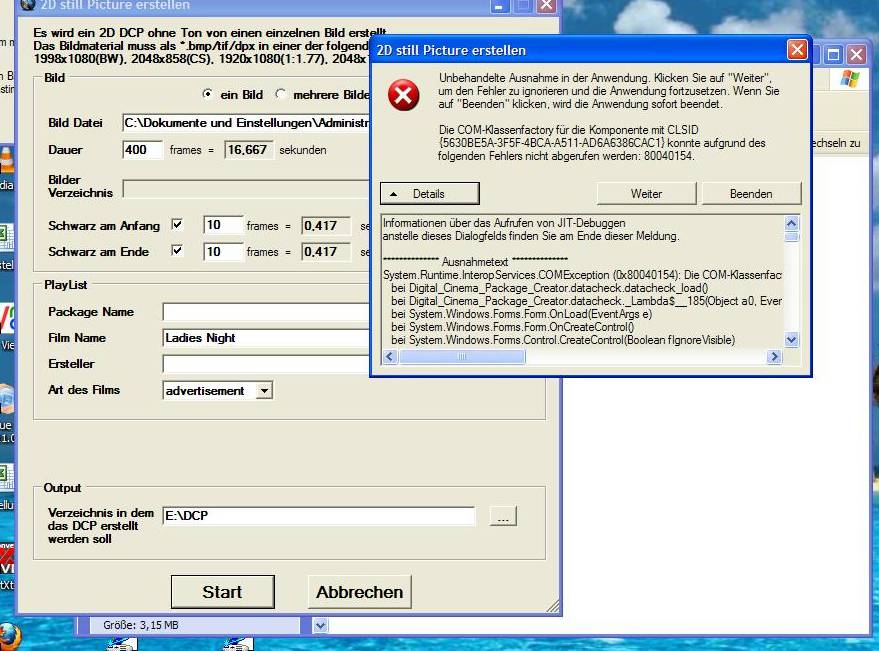This screenshot has height=651, width=879.
Task: Collapse the Details section in error dialog
Action: tap(430, 193)
